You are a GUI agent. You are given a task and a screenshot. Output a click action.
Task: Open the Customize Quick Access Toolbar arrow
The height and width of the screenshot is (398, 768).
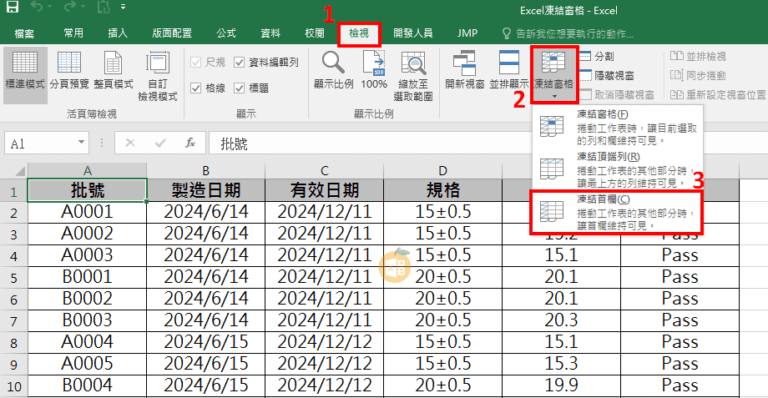click(123, 7)
